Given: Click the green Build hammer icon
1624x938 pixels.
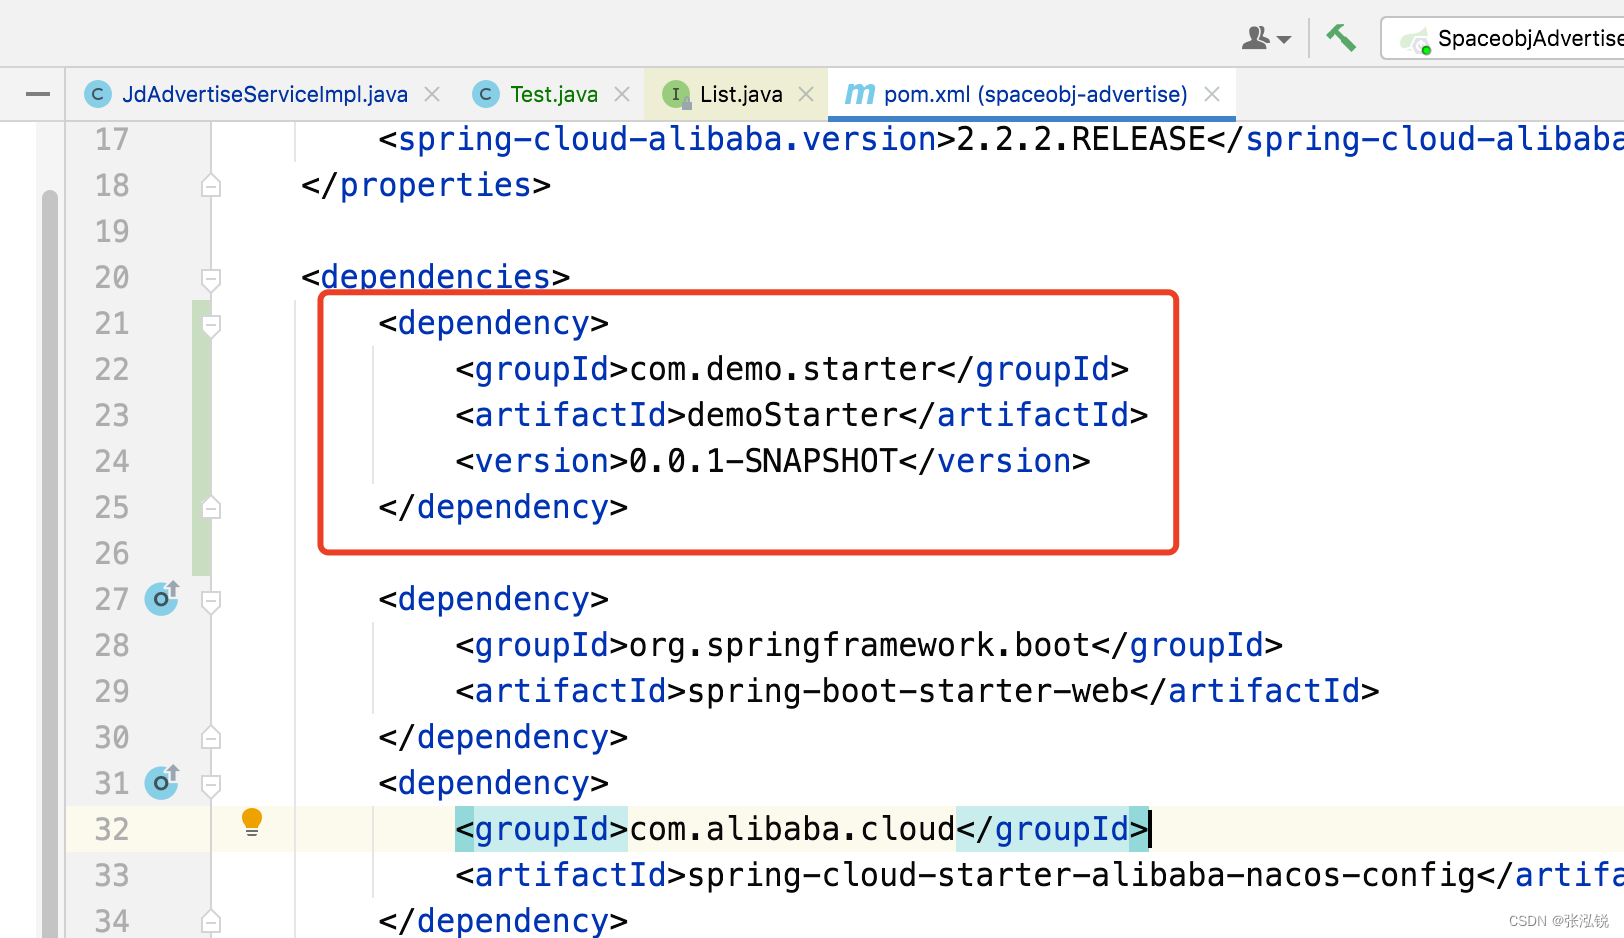Looking at the screenshot, I should [x=1340, y=38].
